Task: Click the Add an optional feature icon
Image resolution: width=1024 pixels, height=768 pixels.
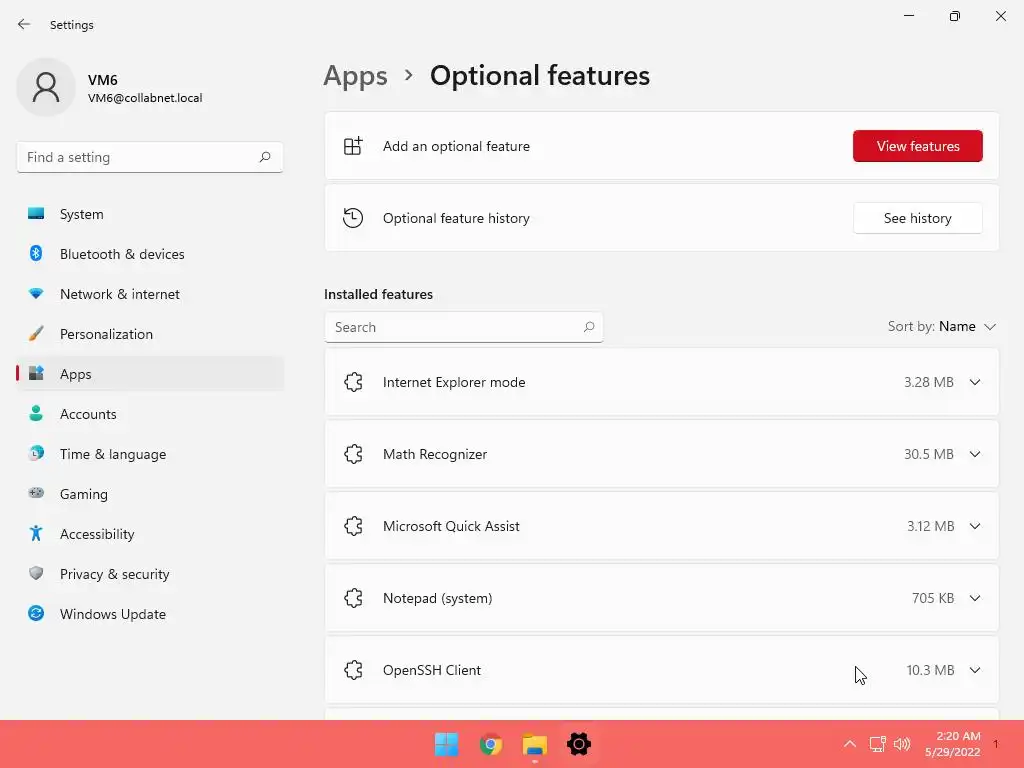Action: (353, 146)
